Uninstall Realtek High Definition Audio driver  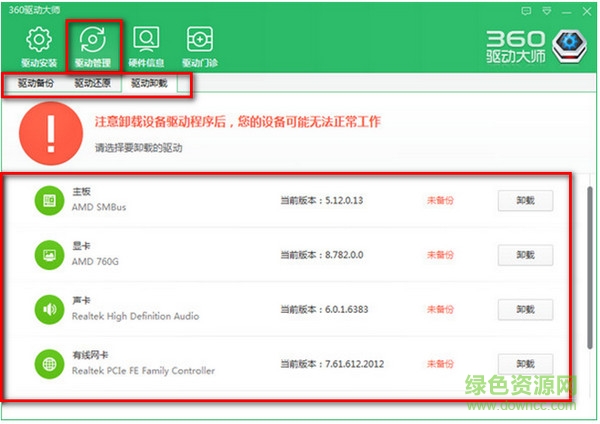point(525,309)
